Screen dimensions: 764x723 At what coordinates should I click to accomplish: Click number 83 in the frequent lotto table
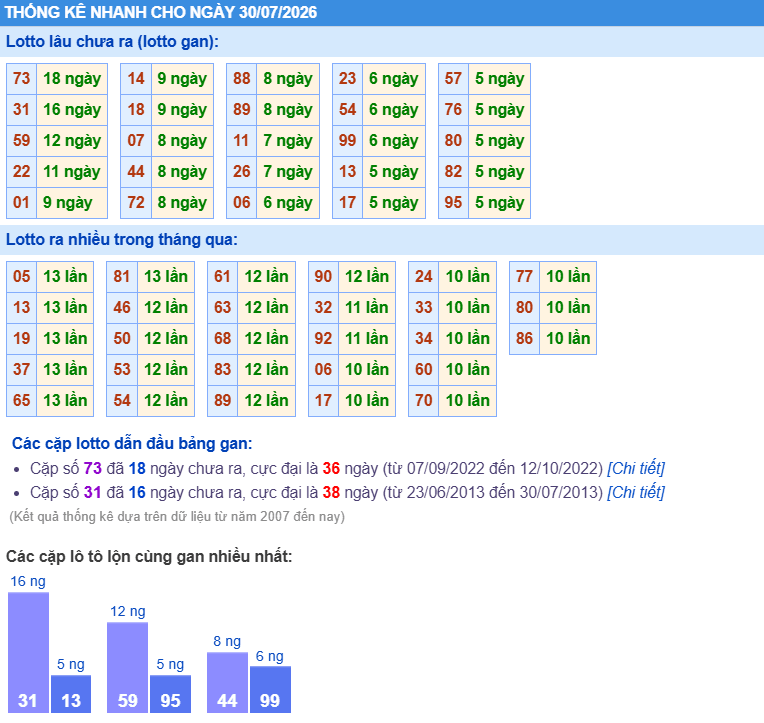(x=223, y=370)
